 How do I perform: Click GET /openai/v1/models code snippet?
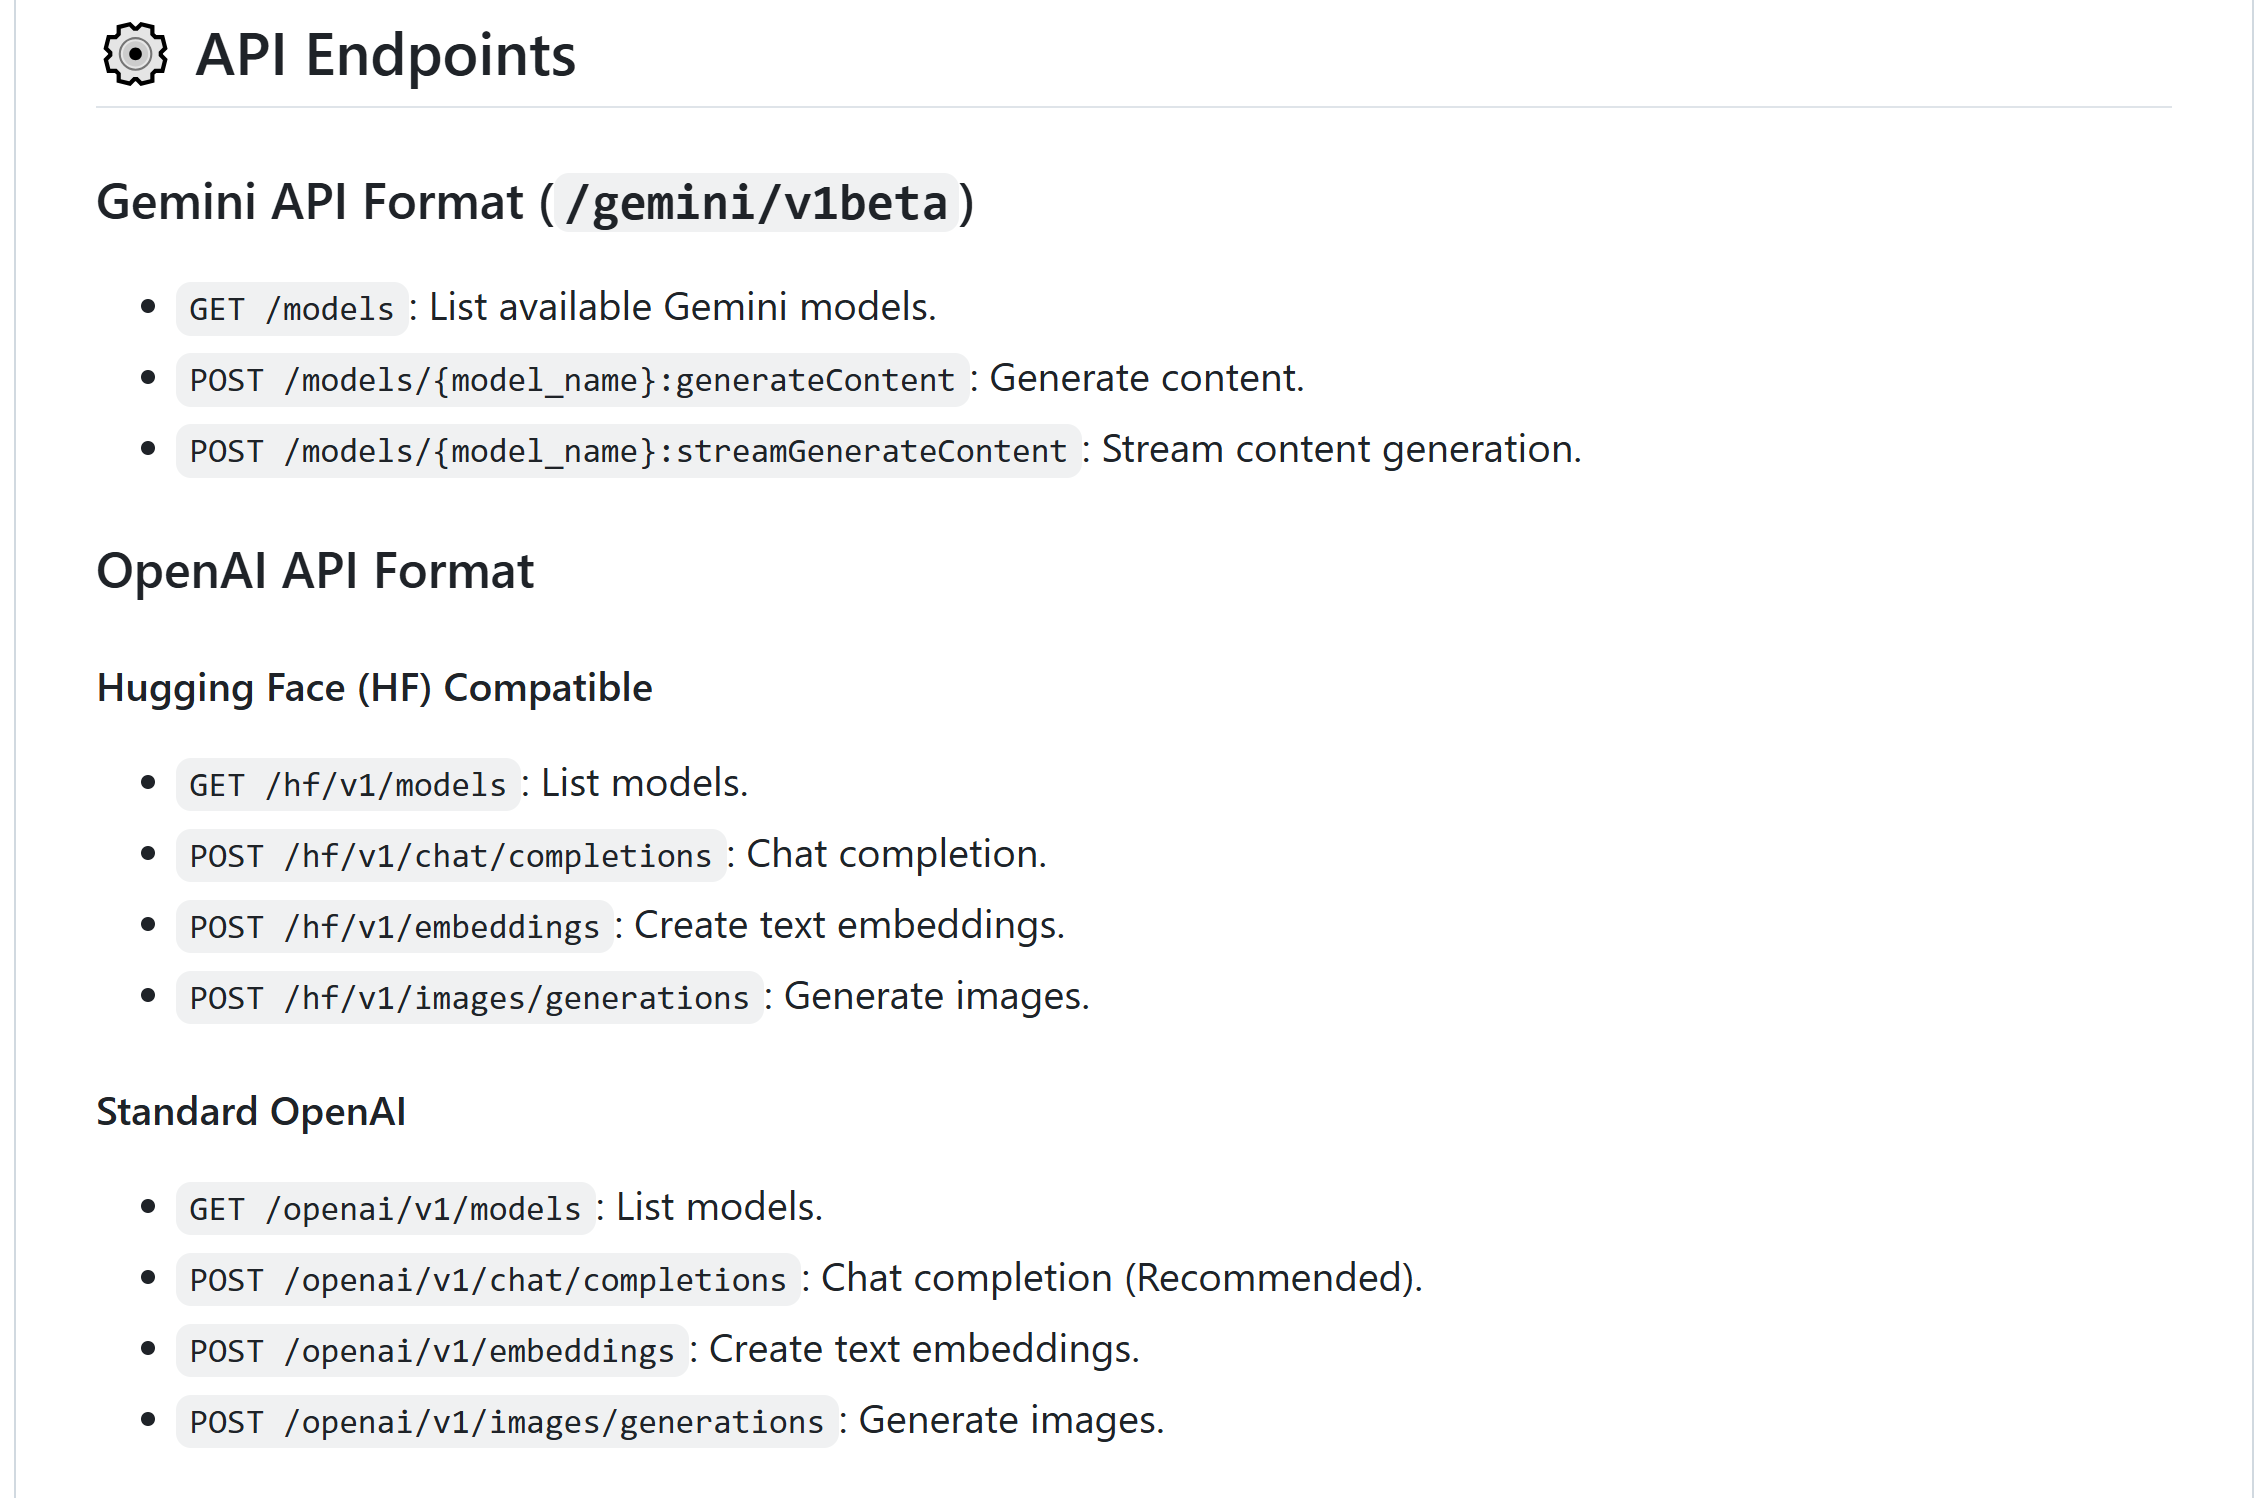point(386,1209)
